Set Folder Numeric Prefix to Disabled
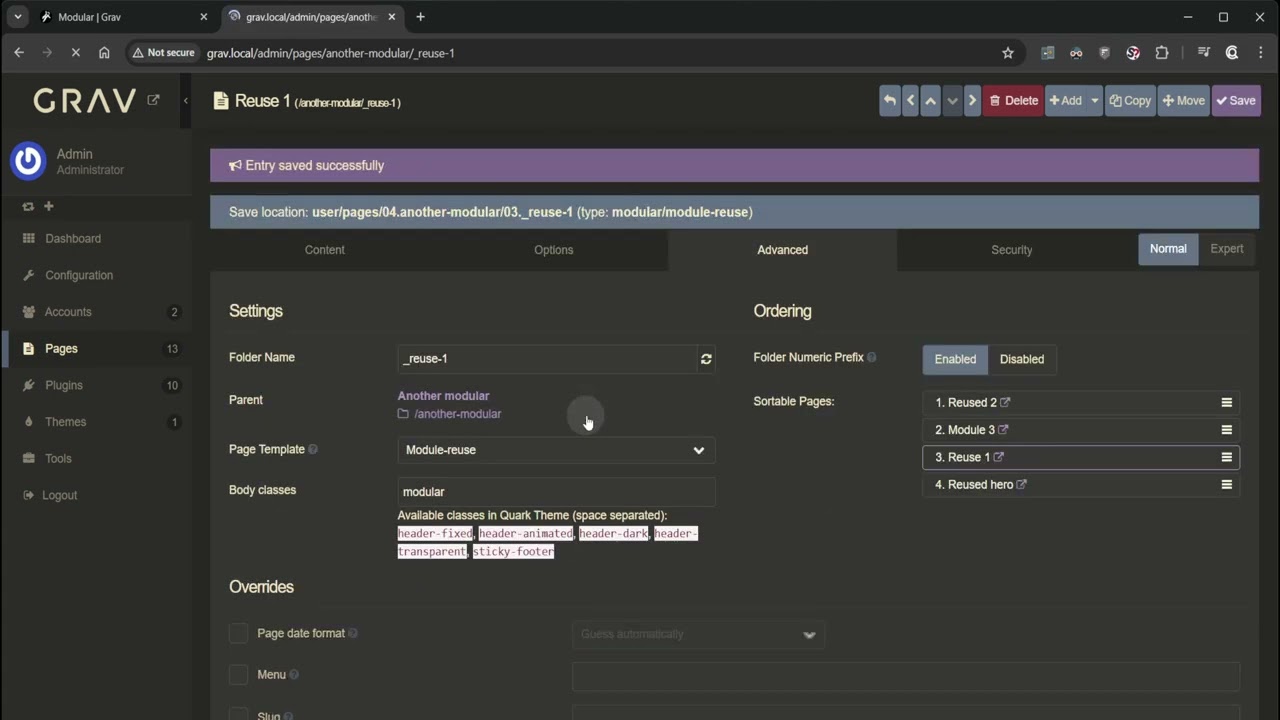This screenshot has height=720, width=1280. pos(1022,359)
